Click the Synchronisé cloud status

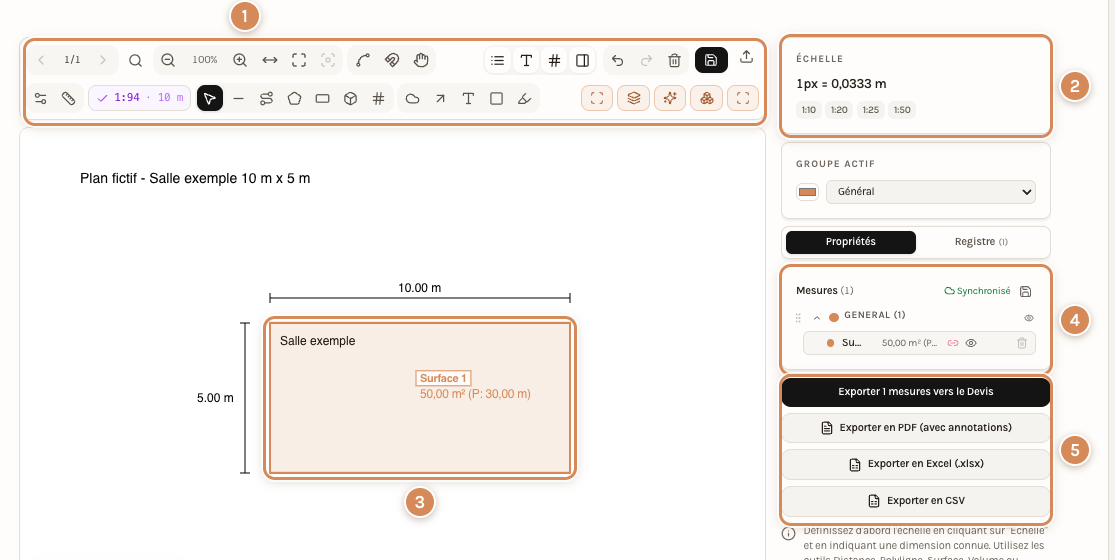[976, 291]
